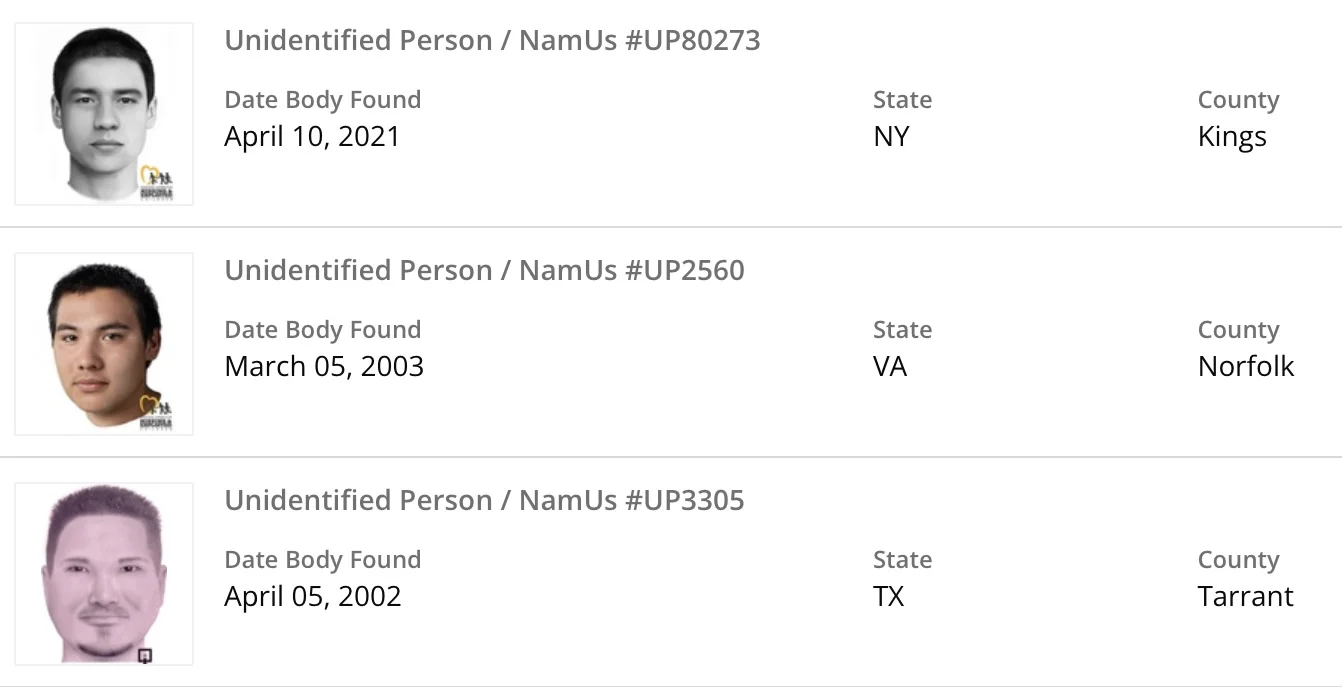The height and width of the screenshot is (687, 1342).
Task: Select the NY state value
Action: [x=891, y=137]
